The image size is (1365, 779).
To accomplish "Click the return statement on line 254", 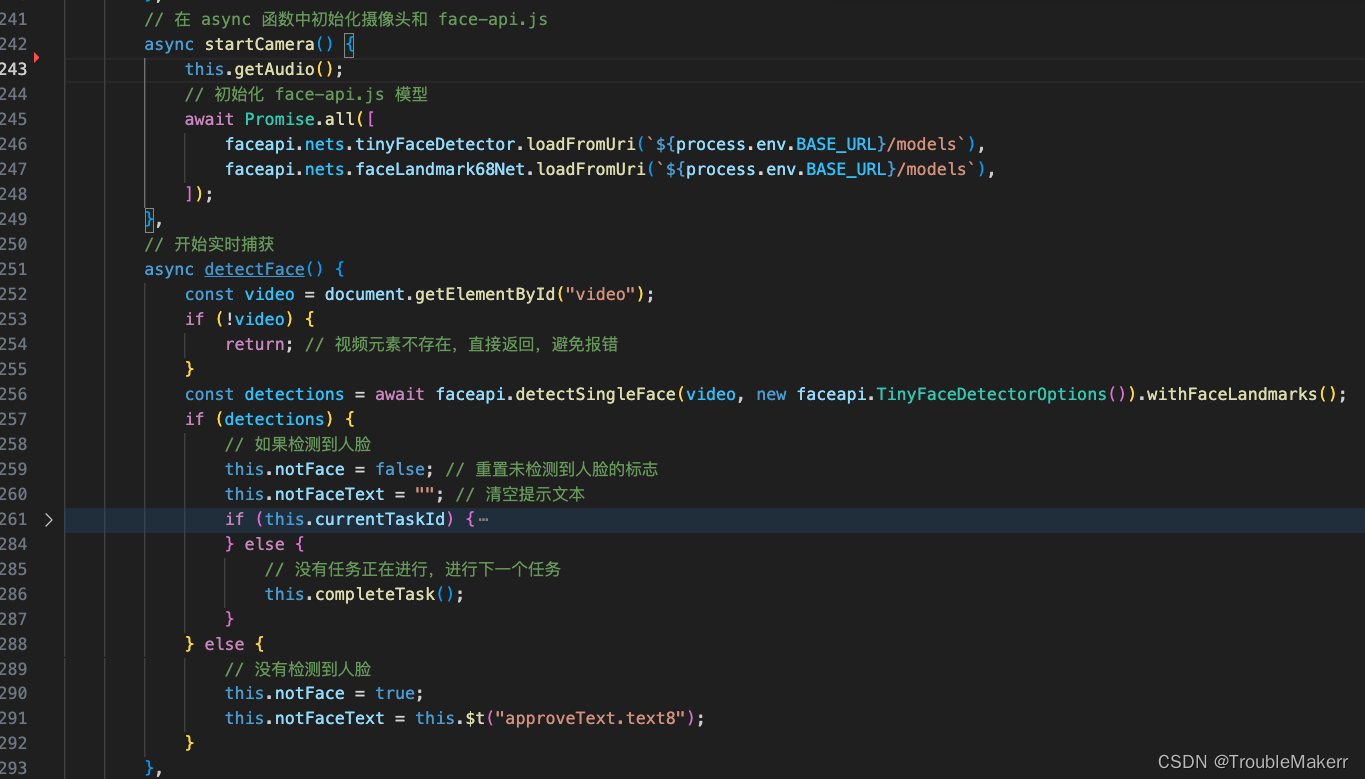I will point(259,344).
